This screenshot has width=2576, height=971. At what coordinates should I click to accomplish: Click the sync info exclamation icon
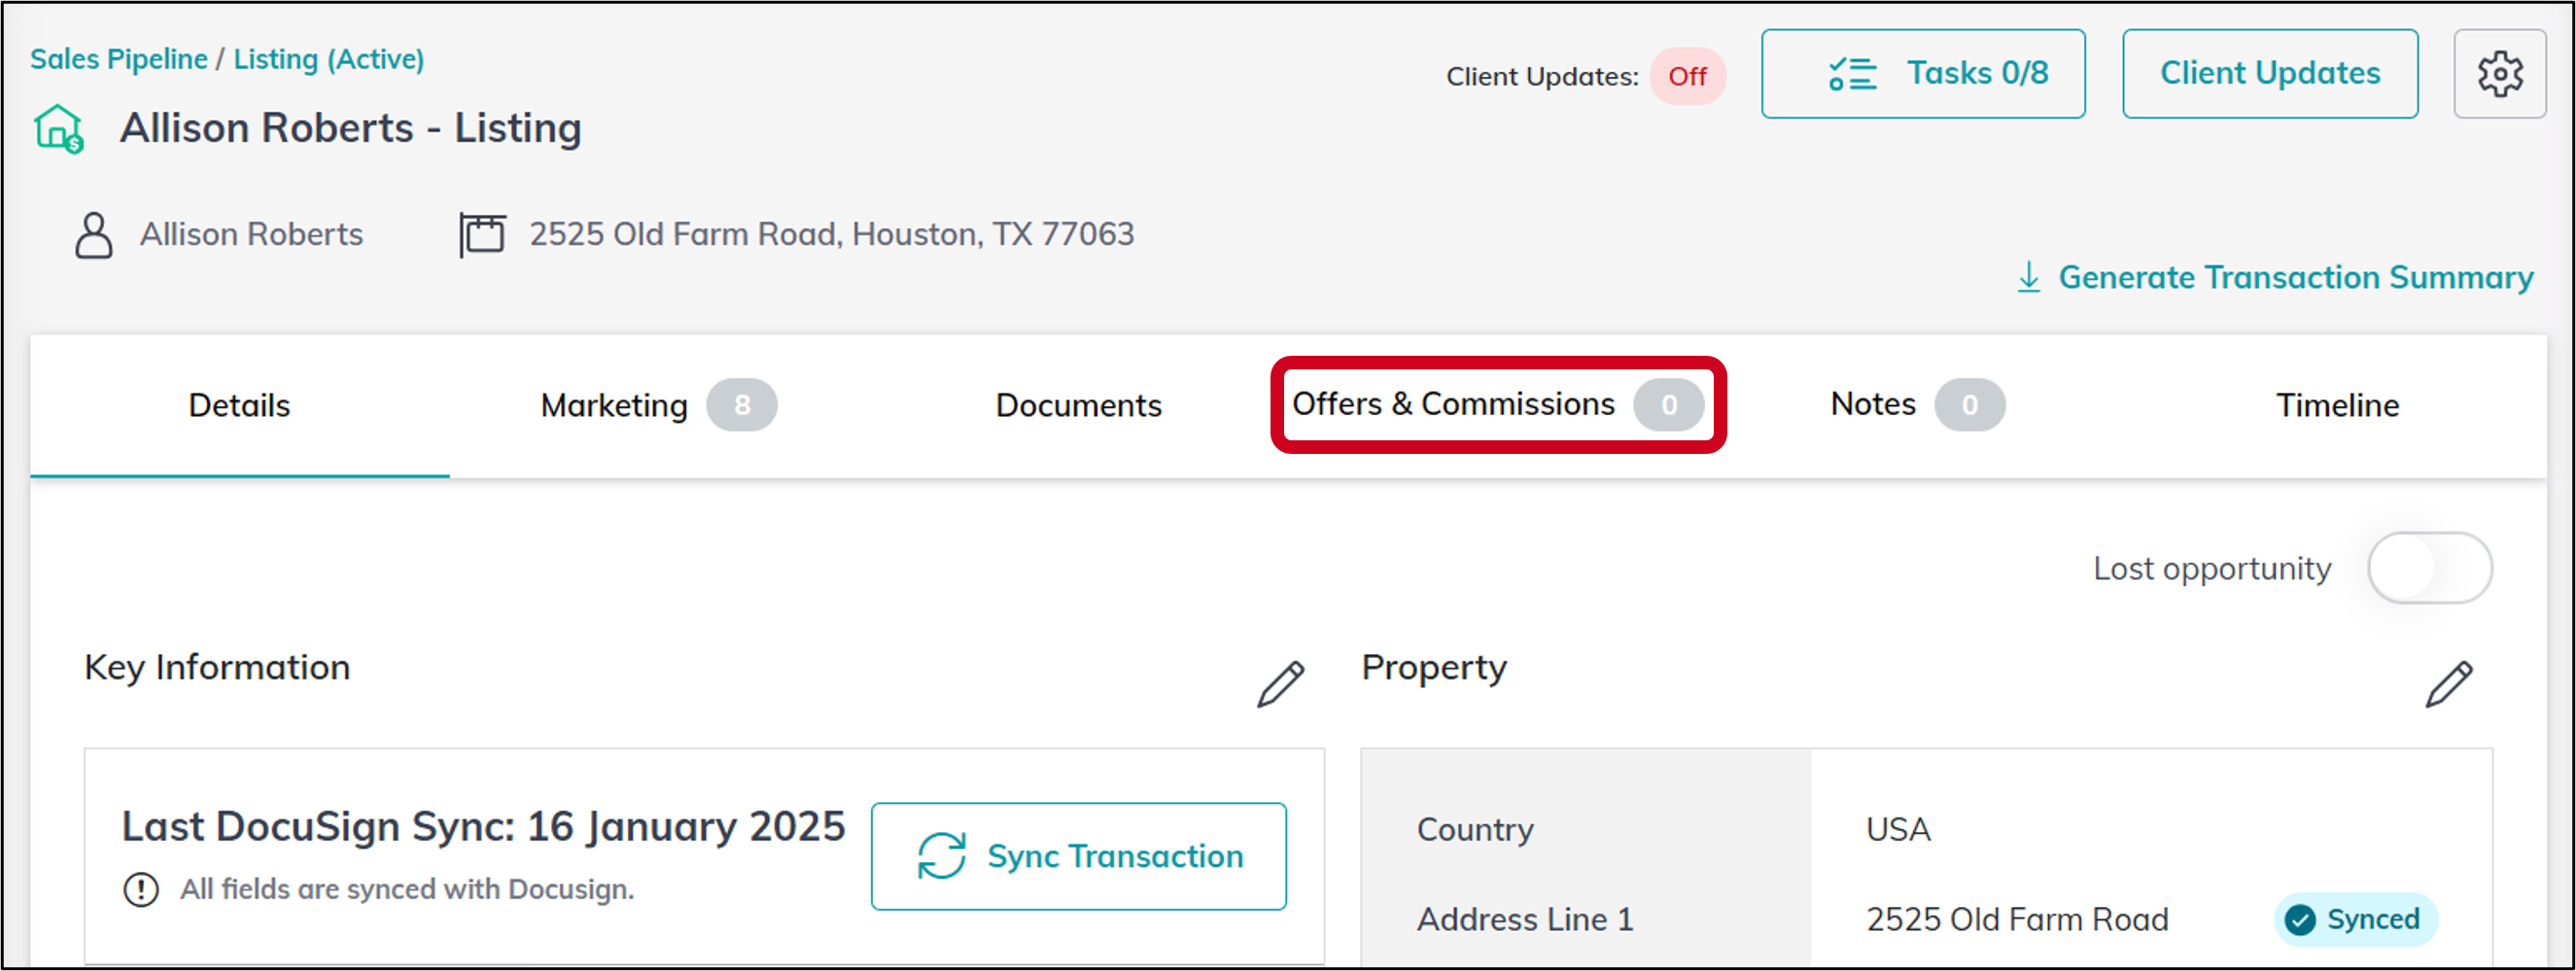[141, 888]
